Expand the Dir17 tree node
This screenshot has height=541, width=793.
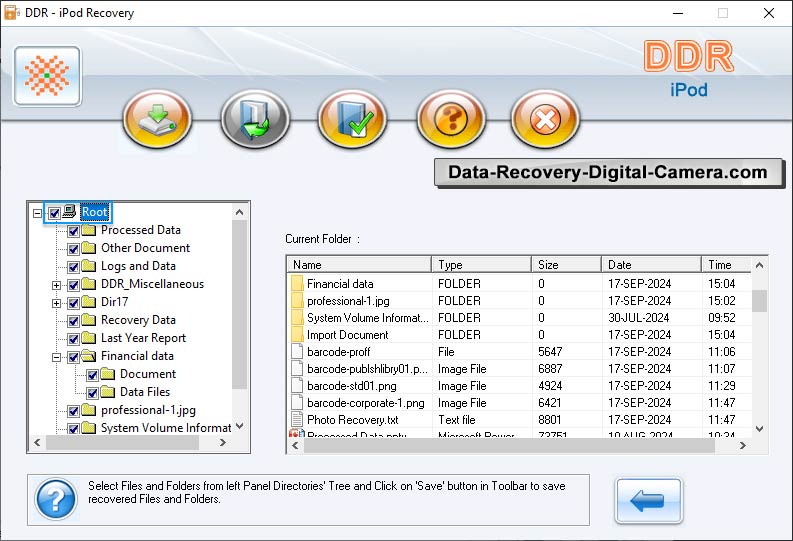pyautogui.click(x=56, y=303)
